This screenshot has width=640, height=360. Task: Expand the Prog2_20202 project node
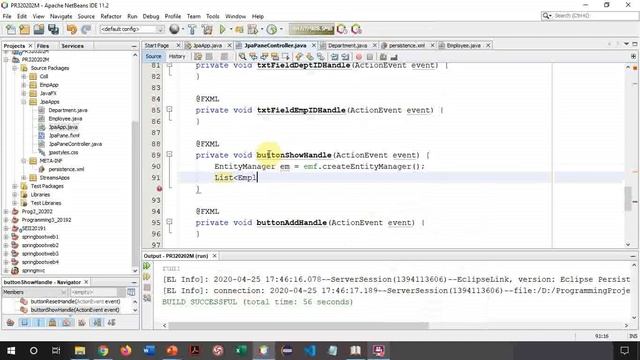point(6,211)
